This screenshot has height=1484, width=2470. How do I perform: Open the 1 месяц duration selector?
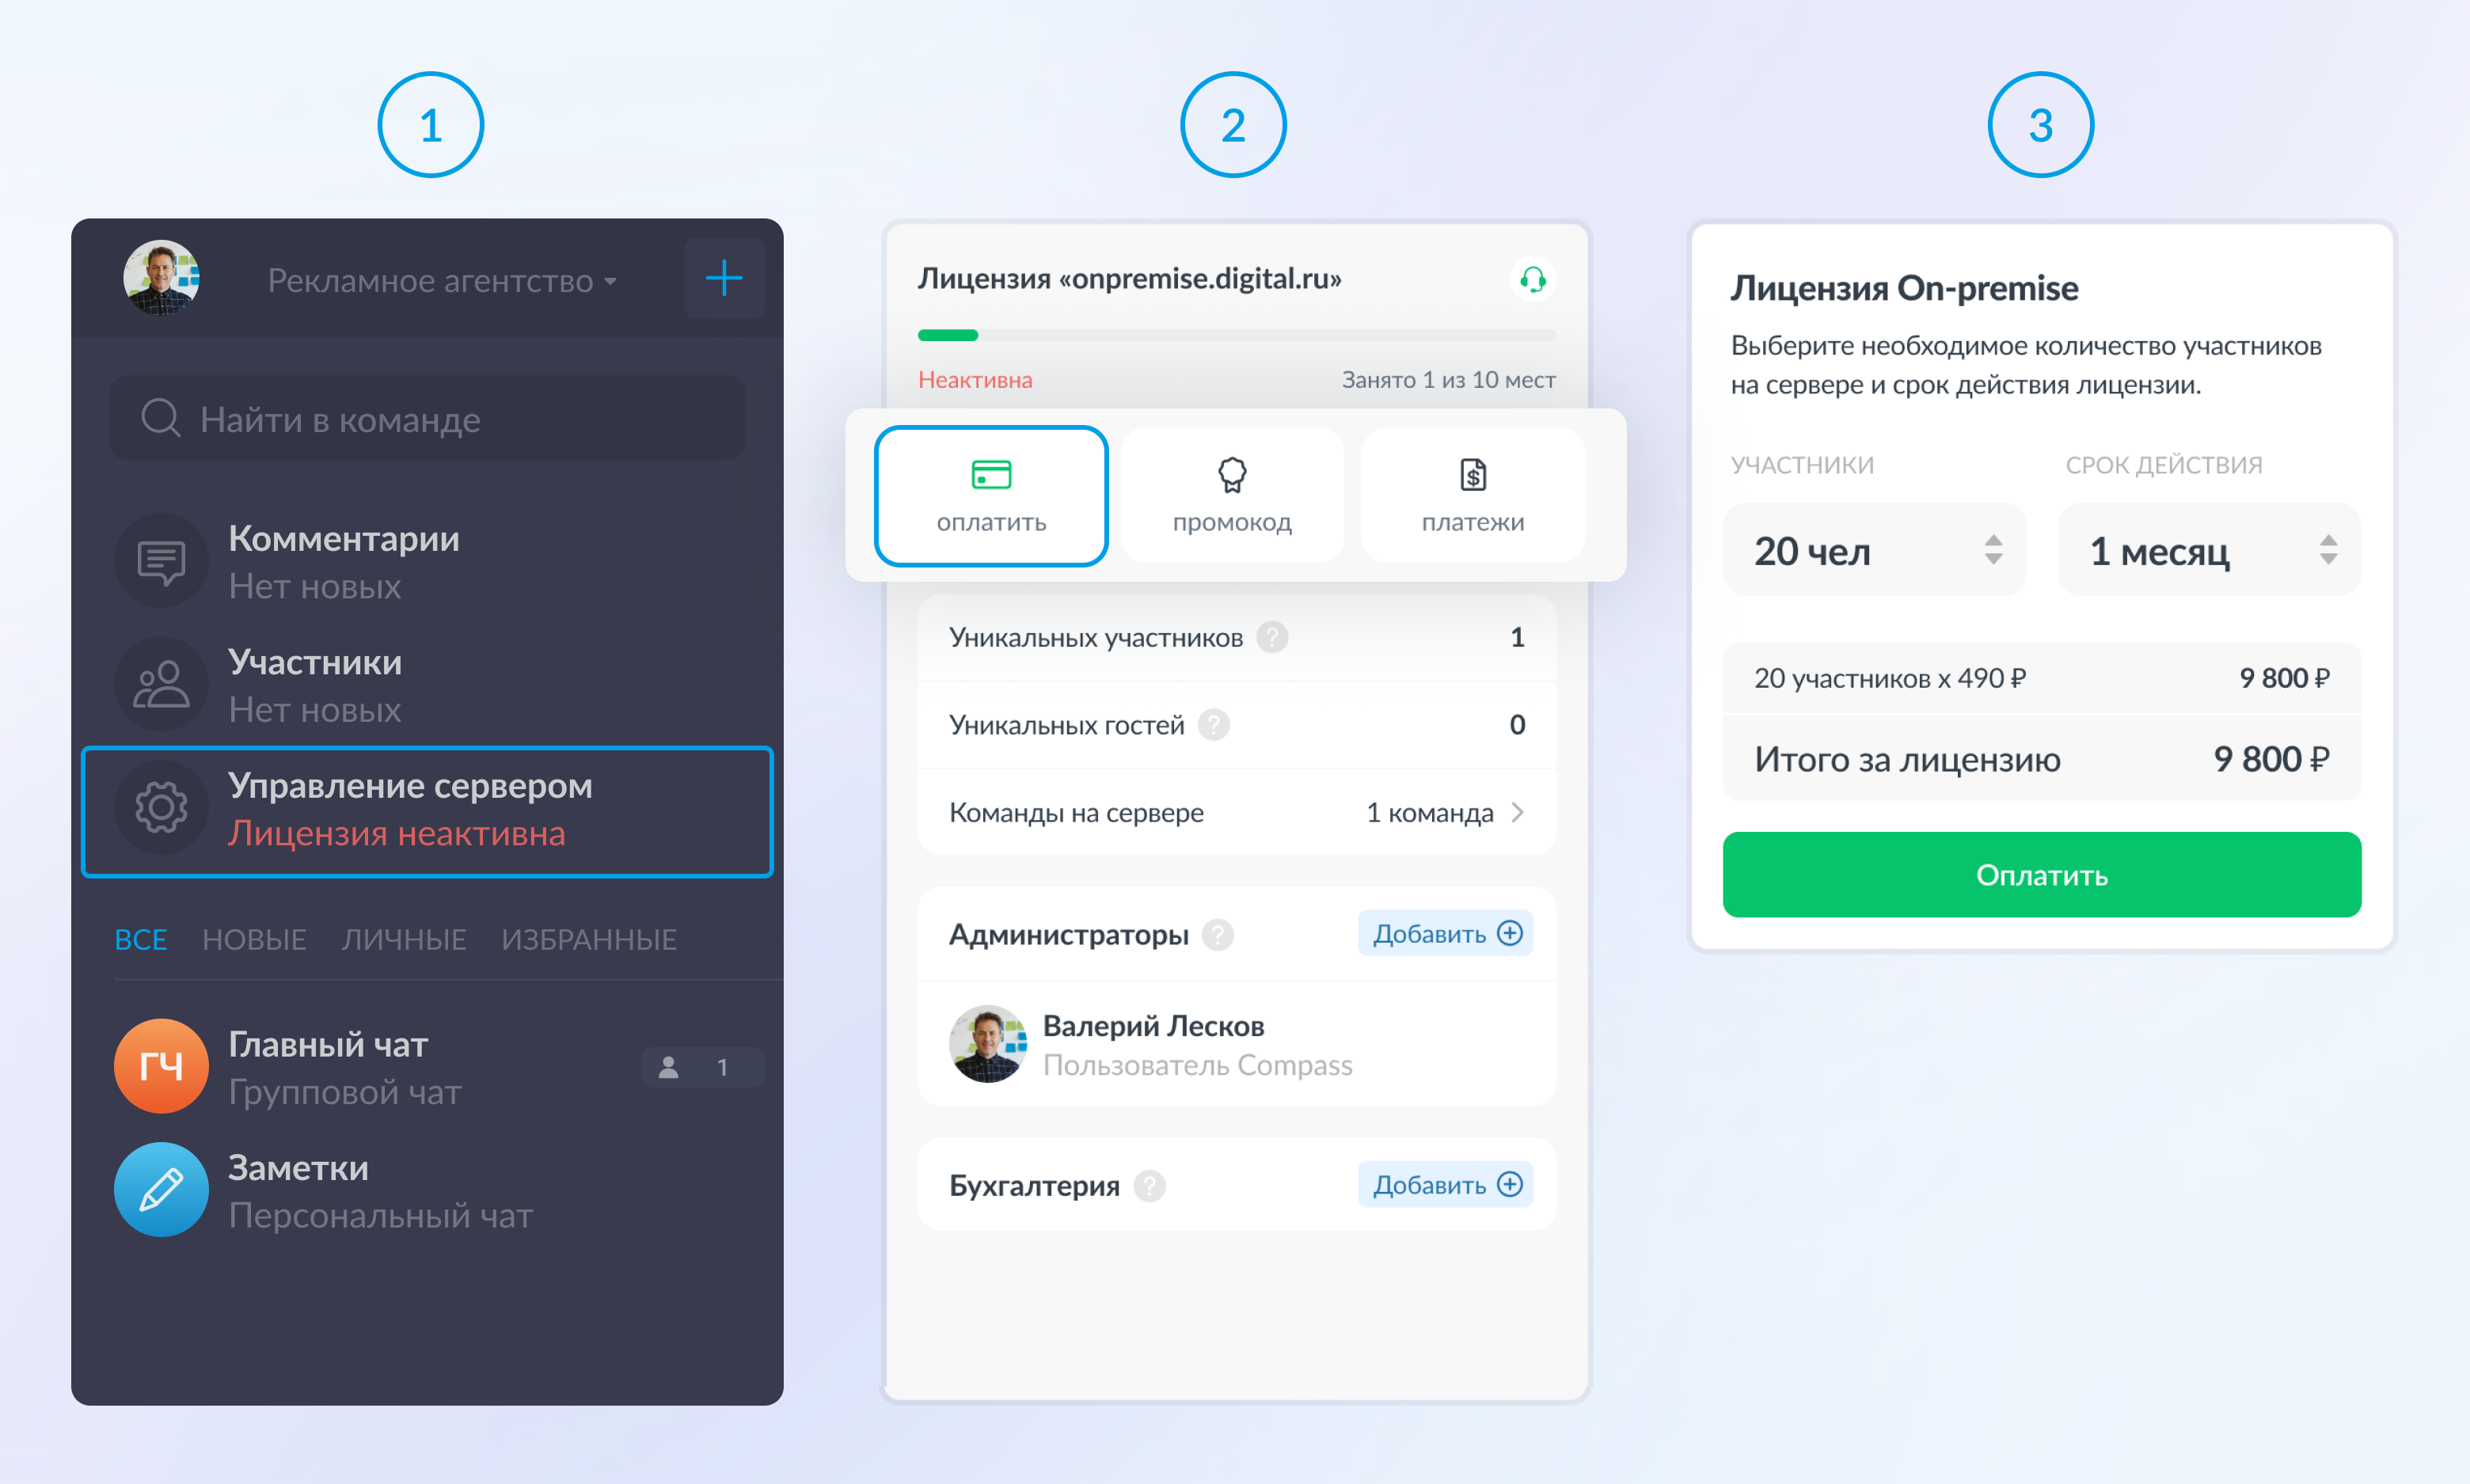tap(2210, 550)
